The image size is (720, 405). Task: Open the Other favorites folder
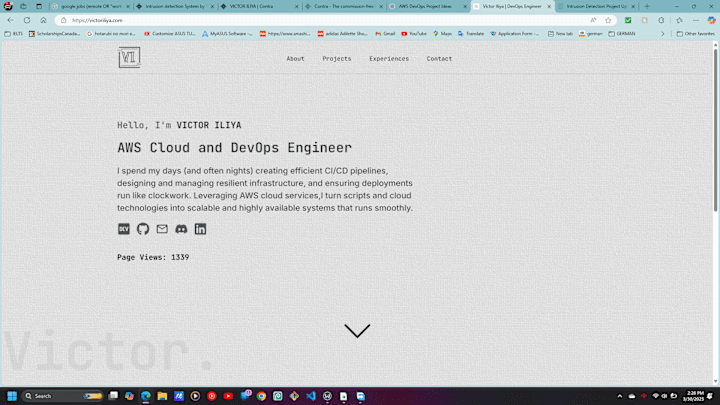696,34
